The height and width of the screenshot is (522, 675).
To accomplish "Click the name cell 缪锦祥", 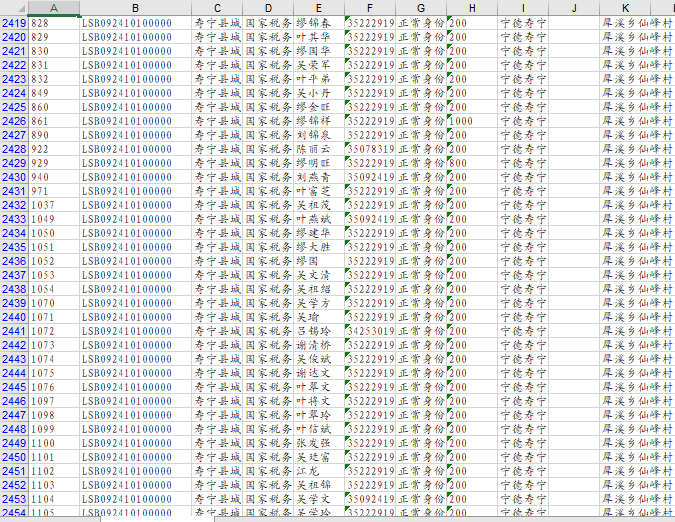I will coord(319,121).
